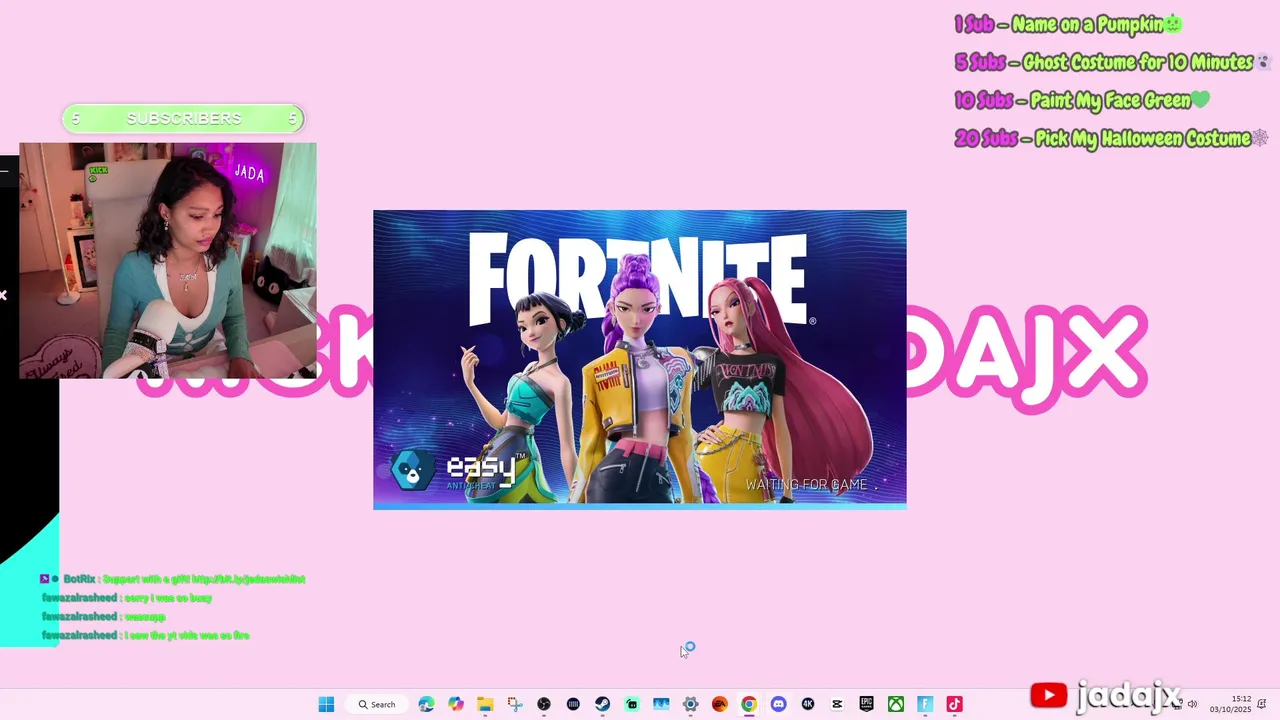Image resolution: width=1280 pixels, height=720 pixels.
Task: Open the green robot-face taskbar app
Action: 632,704
